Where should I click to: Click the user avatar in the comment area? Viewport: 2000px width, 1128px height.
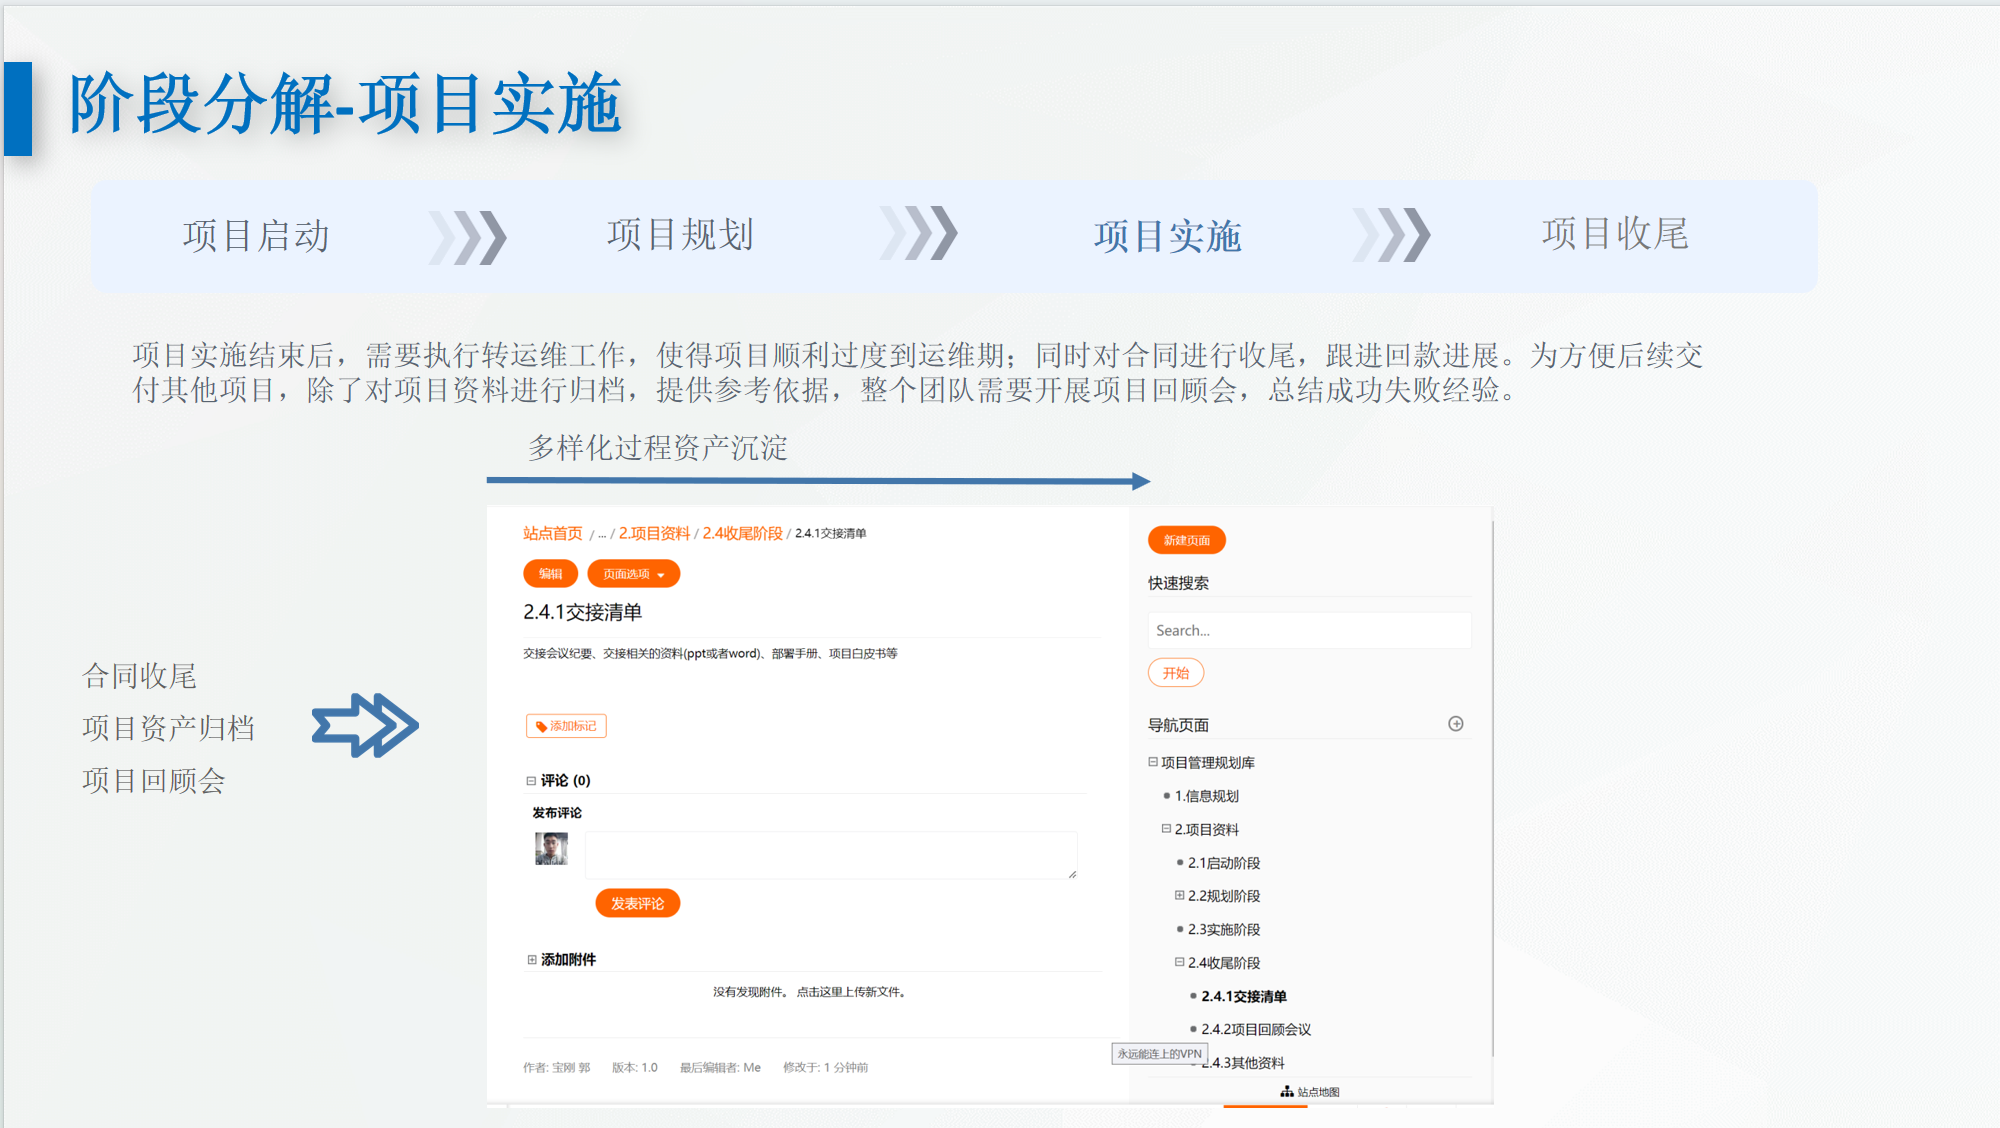tap(551, 849)
